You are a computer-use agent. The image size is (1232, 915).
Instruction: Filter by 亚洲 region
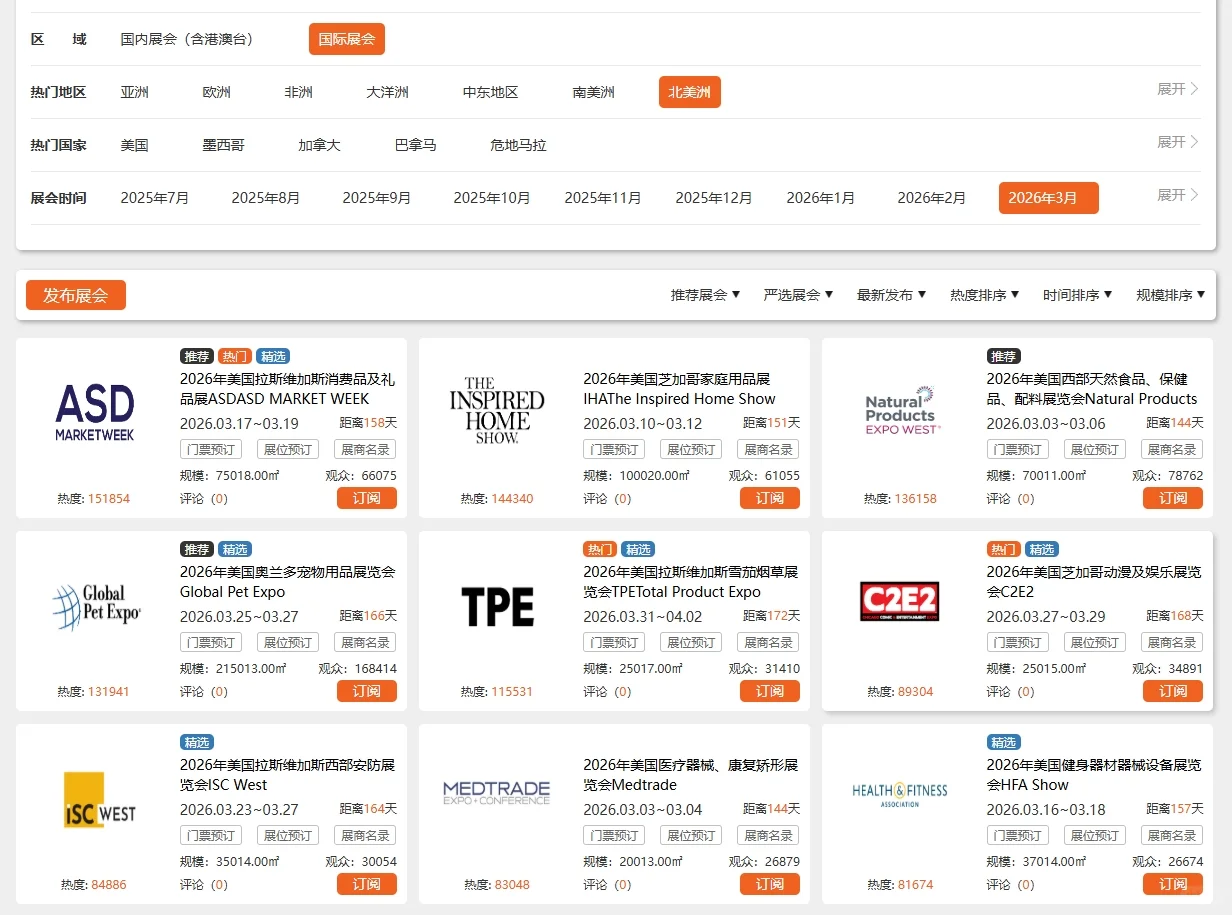click(135, 92)
